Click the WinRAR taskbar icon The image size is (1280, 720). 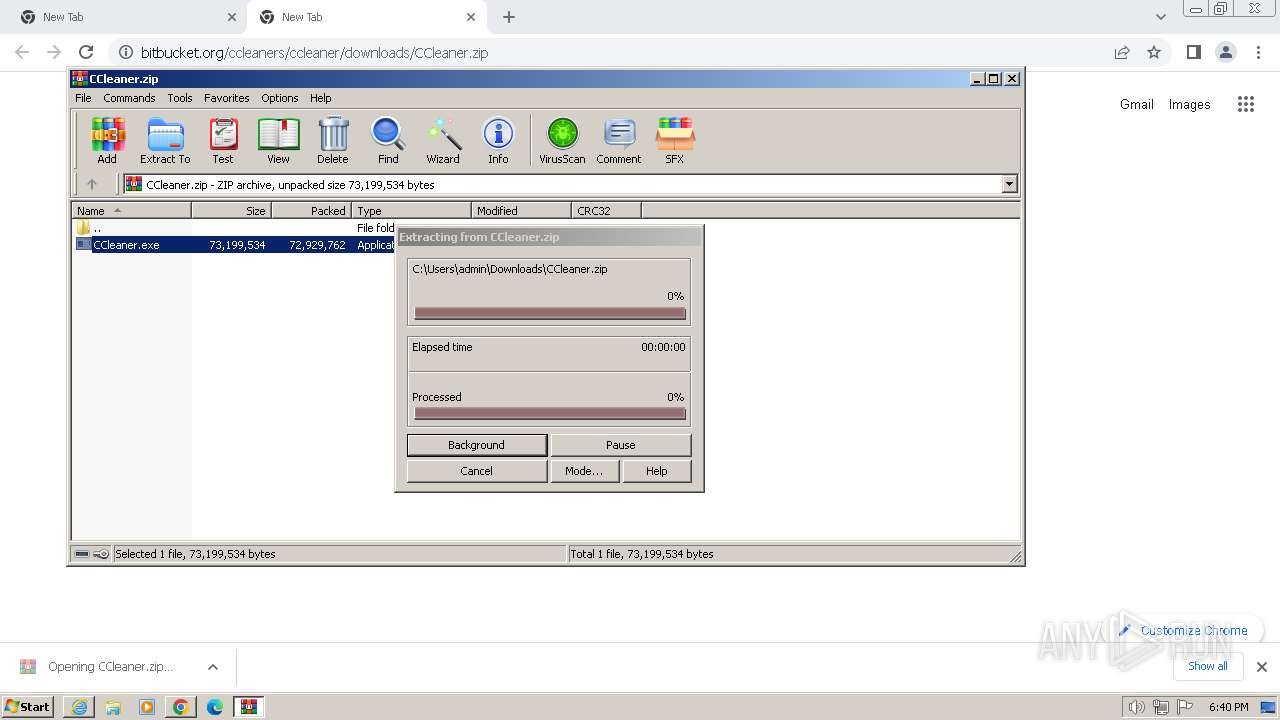[x=249, y=707]
